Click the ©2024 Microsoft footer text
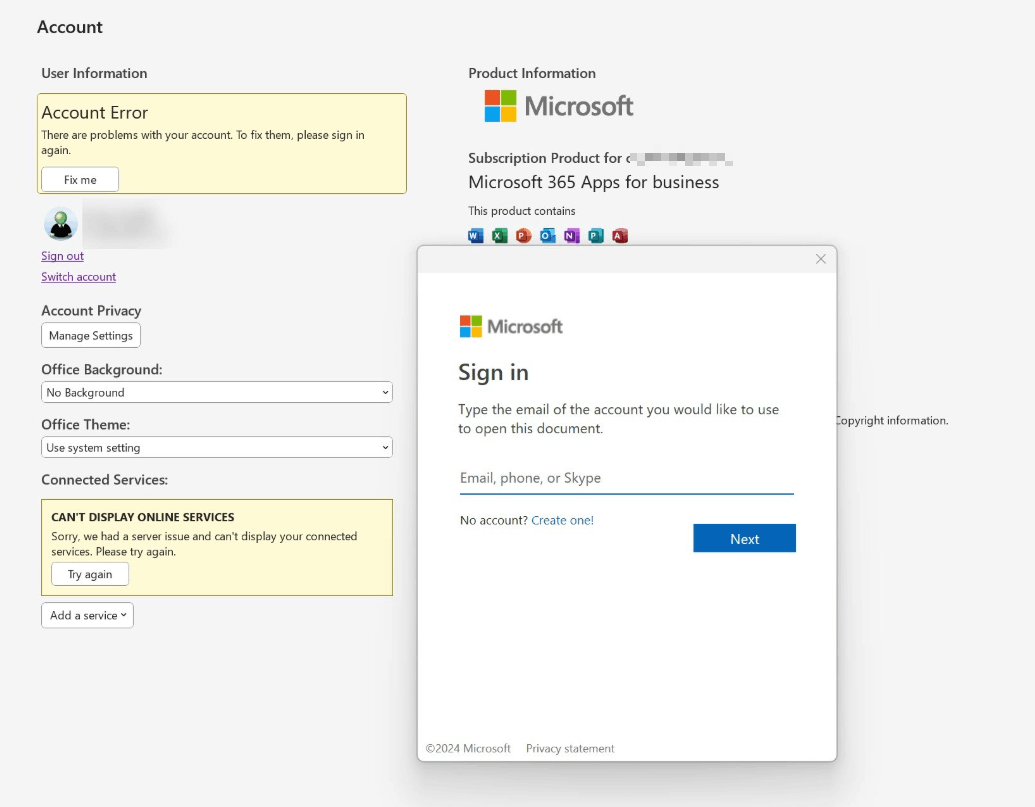Screen dimensions: 1035x807 [x=468, y=748]
